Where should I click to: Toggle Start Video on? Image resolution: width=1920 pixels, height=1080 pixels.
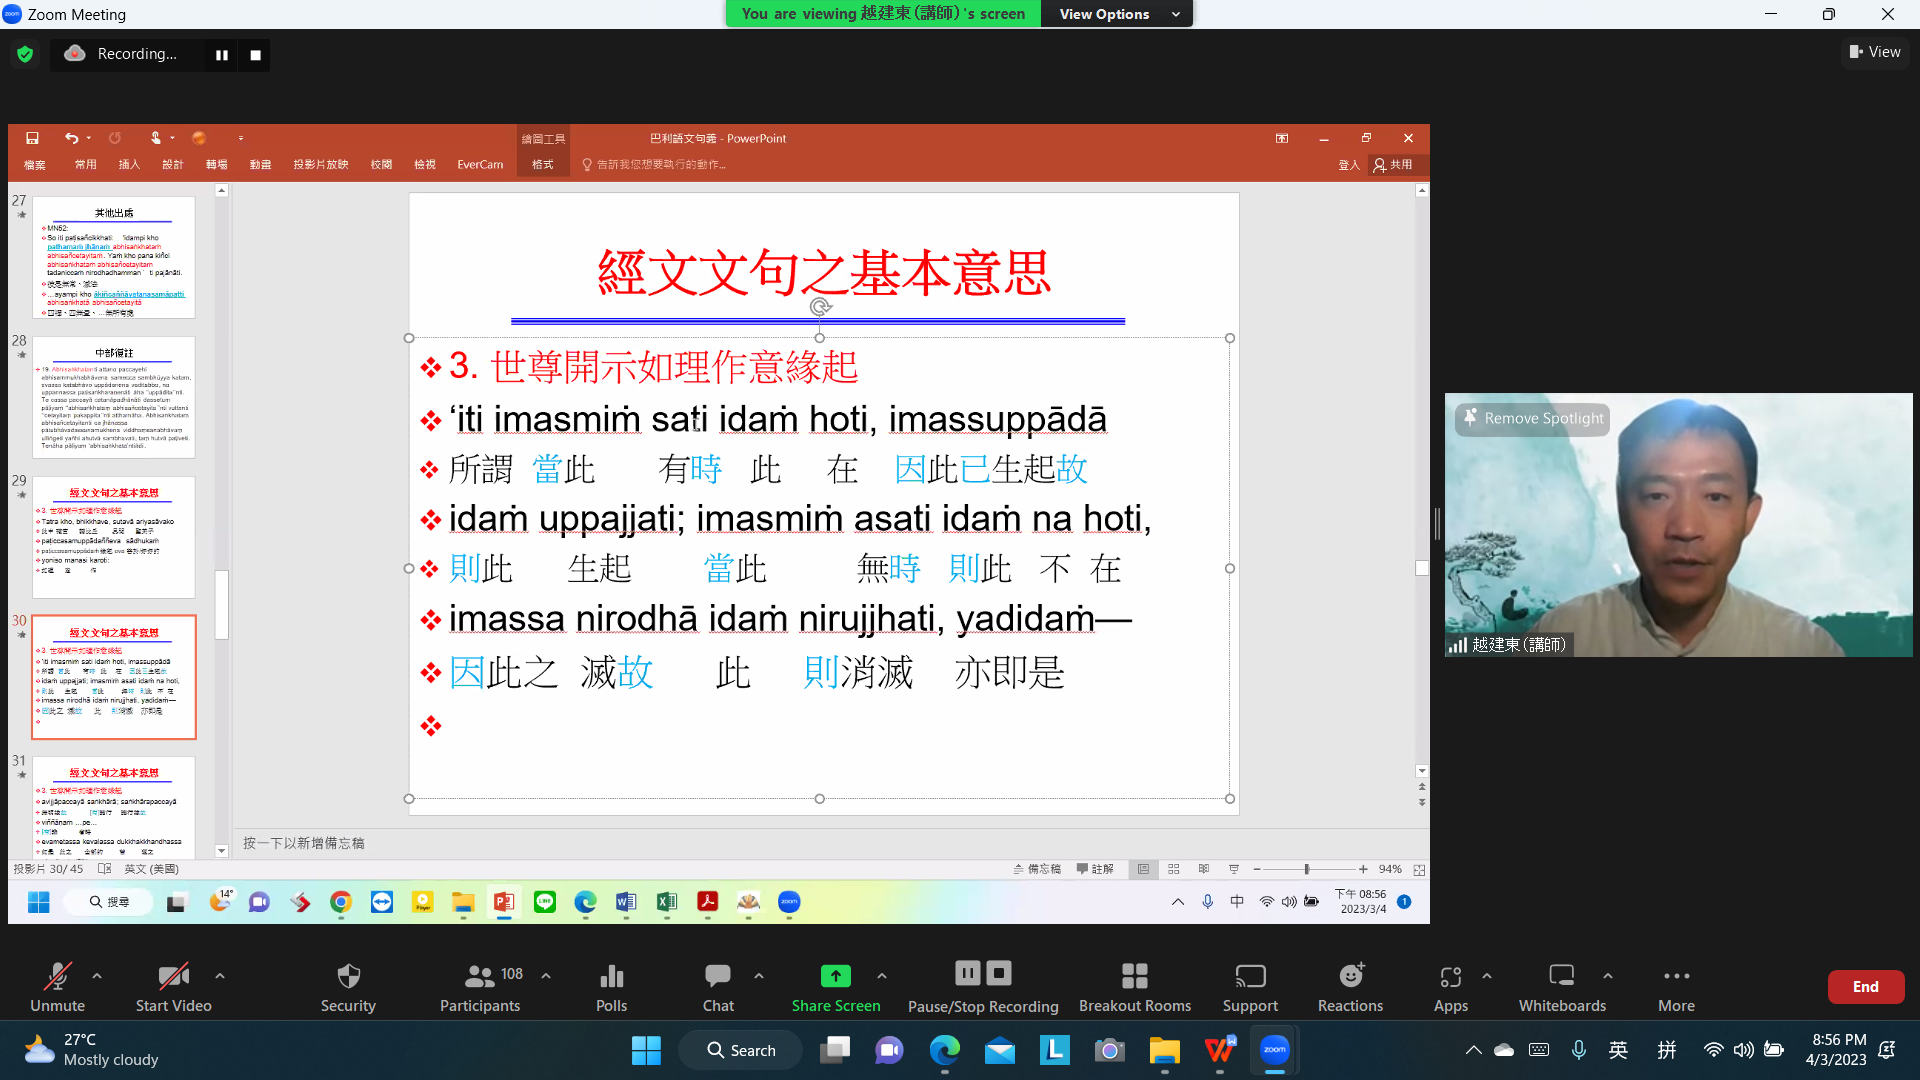tap(173, 976)
